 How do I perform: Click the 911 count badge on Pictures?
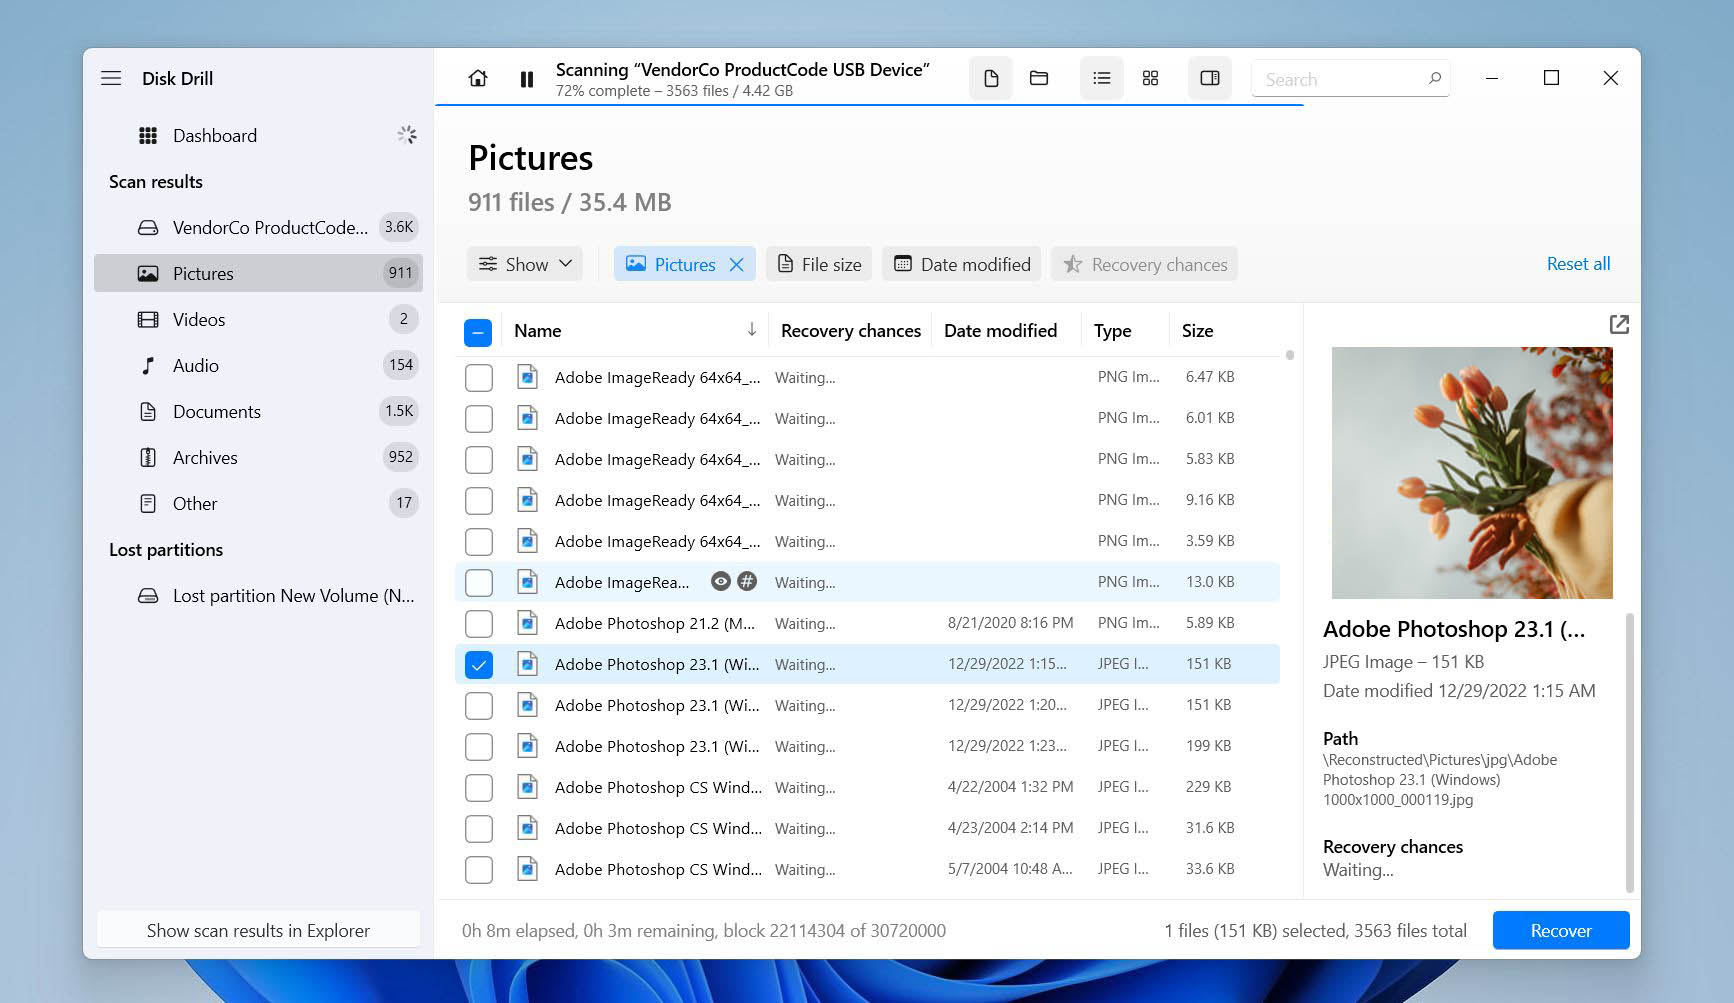pyautogui.click(x=400, y=273)
